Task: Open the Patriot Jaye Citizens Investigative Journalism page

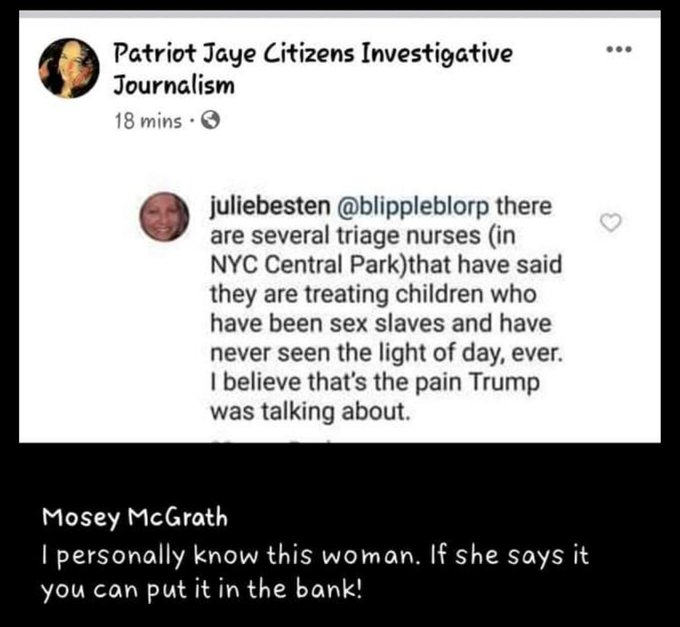Action: pyautogui.click(x=313, y=69)
